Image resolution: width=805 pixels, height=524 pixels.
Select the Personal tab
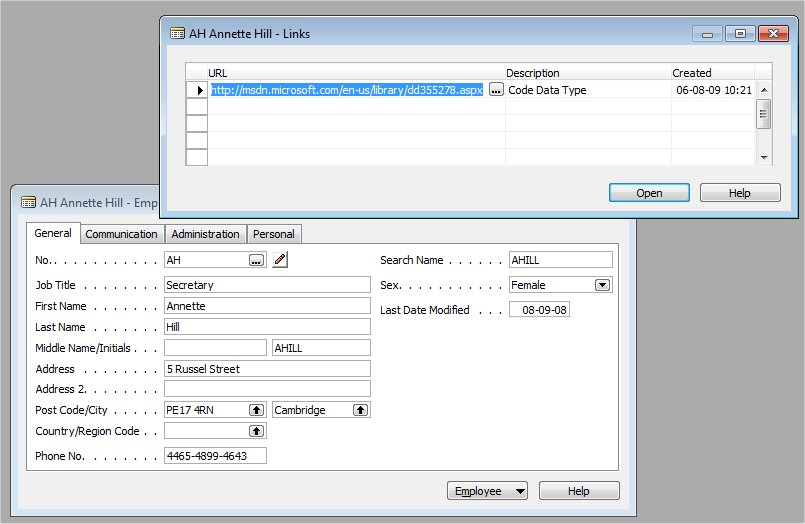[x=273, y=234]
